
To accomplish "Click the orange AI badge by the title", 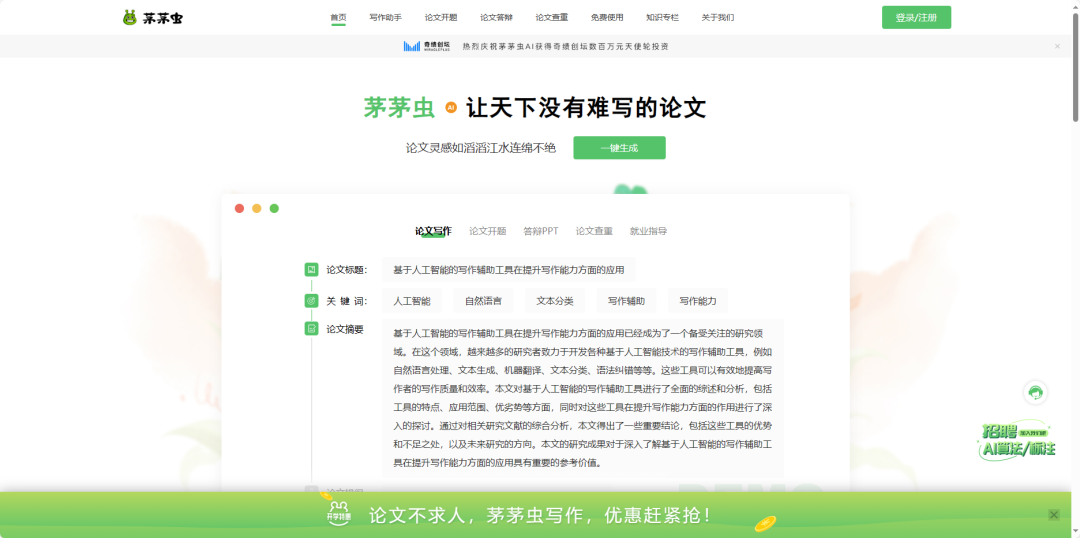I will (451, 107).
